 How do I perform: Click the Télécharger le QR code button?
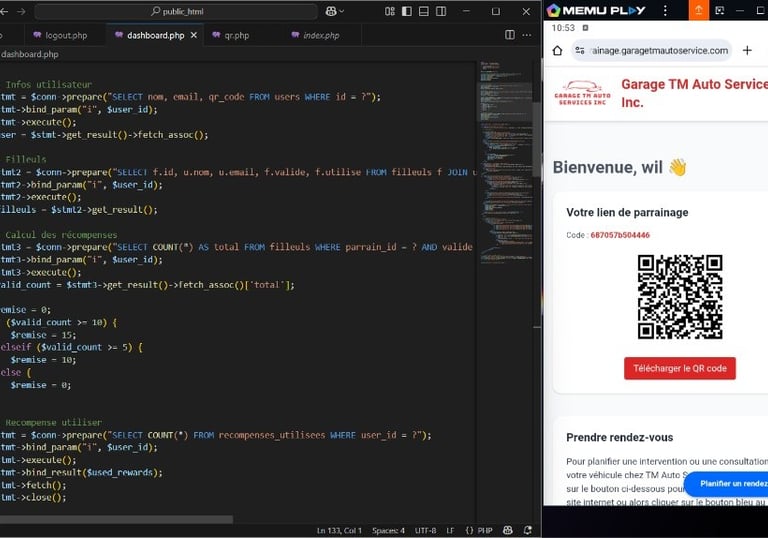[x=680, y=368]
